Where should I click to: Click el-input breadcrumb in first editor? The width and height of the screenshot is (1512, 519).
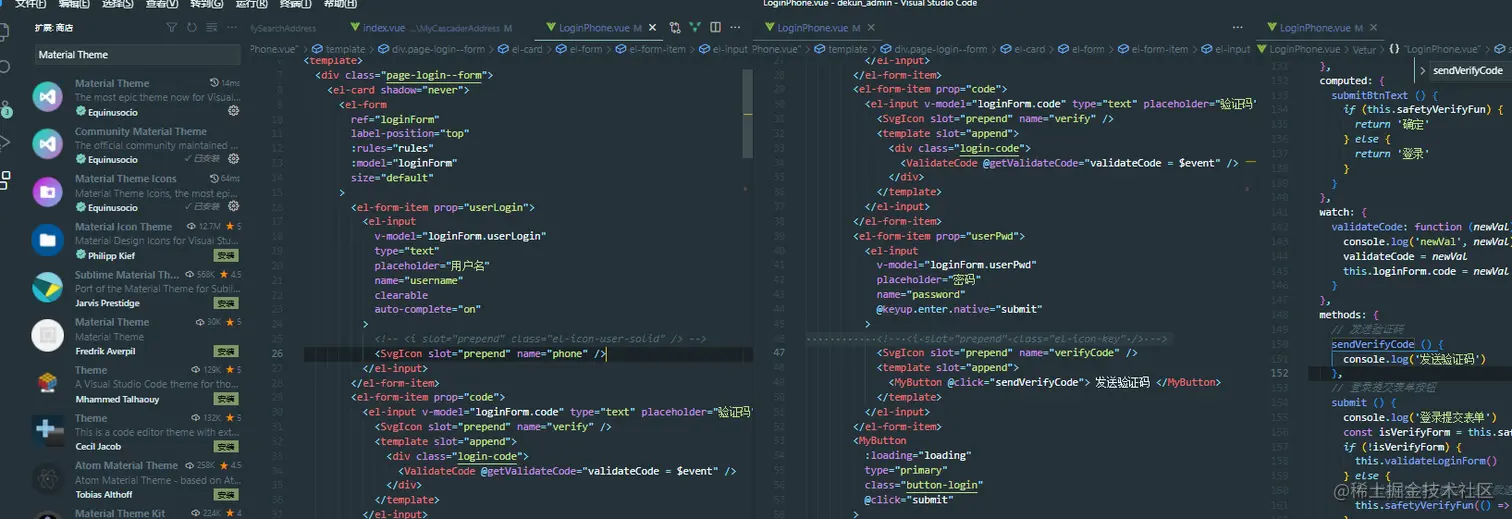point(722,49)
